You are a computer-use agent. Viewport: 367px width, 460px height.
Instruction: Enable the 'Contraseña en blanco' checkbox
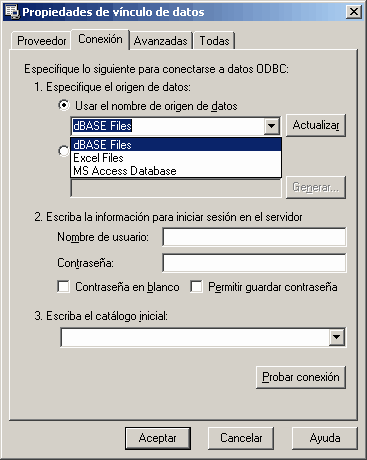click(63, 287)
